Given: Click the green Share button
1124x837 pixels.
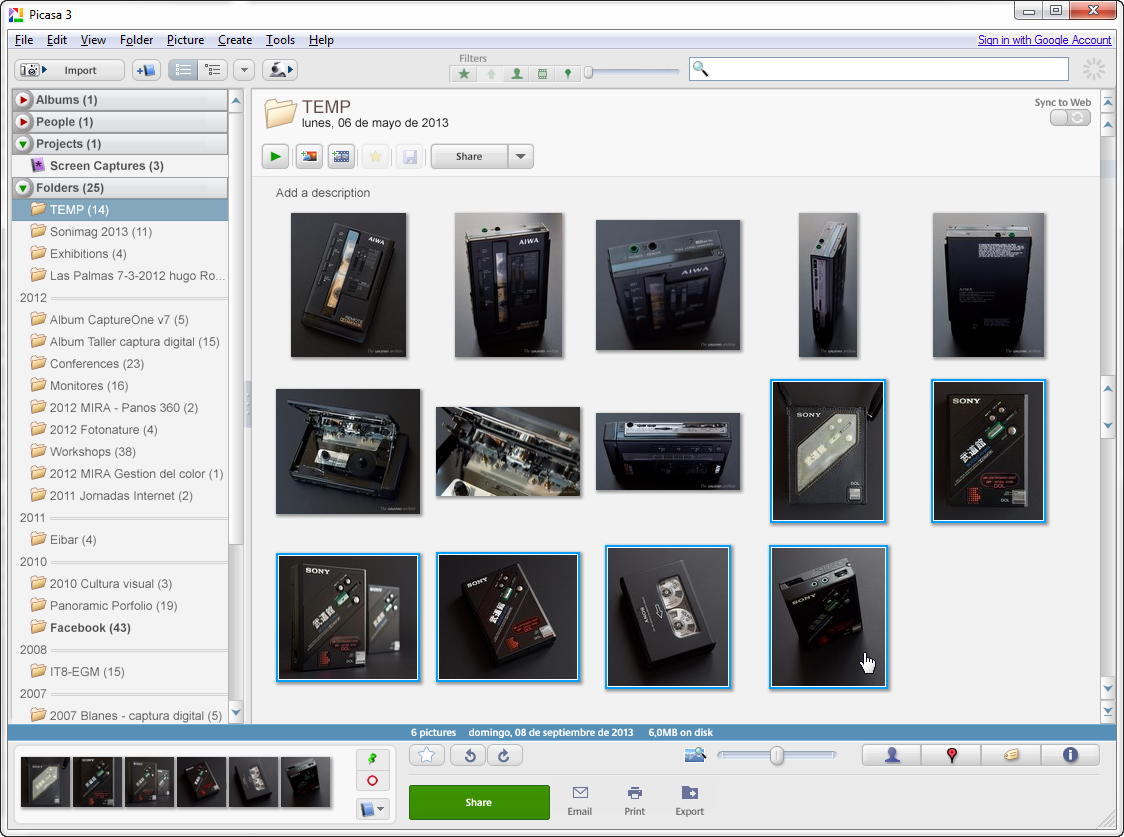Looking at the screenshot, I should pos(479,802).
